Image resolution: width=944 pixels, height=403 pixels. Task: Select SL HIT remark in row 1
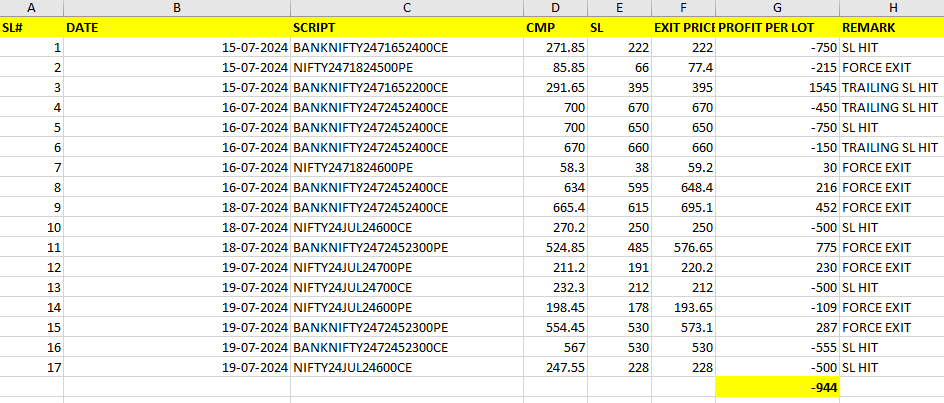coord(892,48)
